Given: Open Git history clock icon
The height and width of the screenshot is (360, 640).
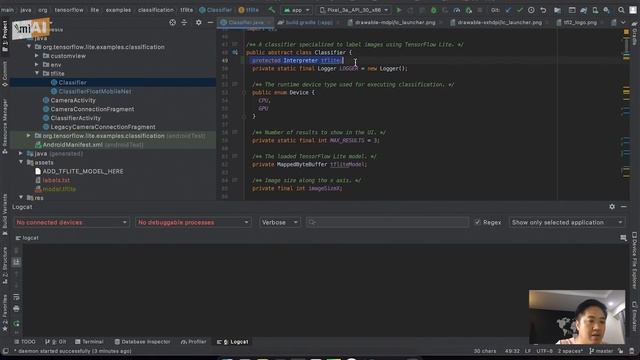Looking at the screenshot, I should click(531, 10).
